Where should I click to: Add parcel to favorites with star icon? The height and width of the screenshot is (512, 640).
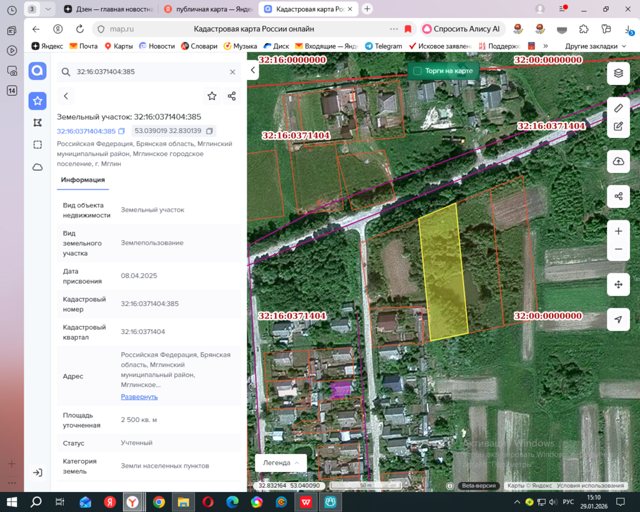click(x=212, y=96)
